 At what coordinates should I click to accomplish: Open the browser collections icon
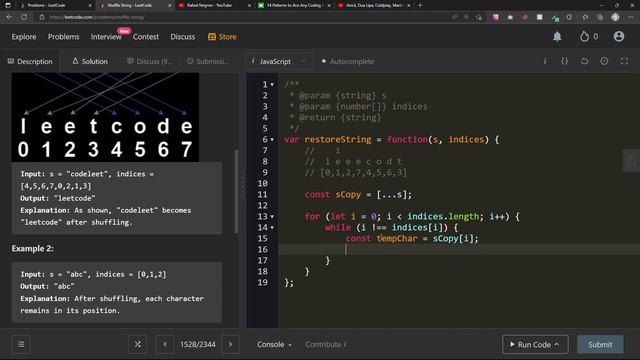[x=600, y=17]
